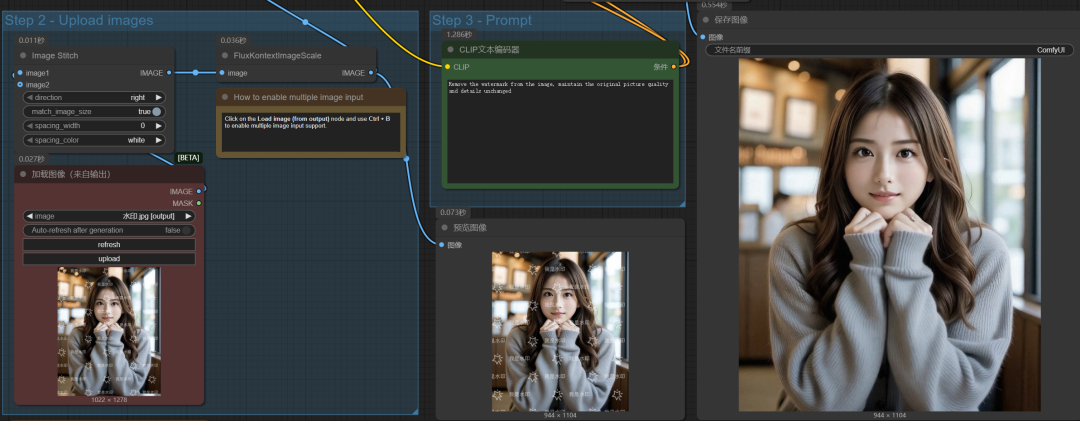Click the 1.286秒 timing badge above CLIP node
1080x421 pixels.
point(459,34)
